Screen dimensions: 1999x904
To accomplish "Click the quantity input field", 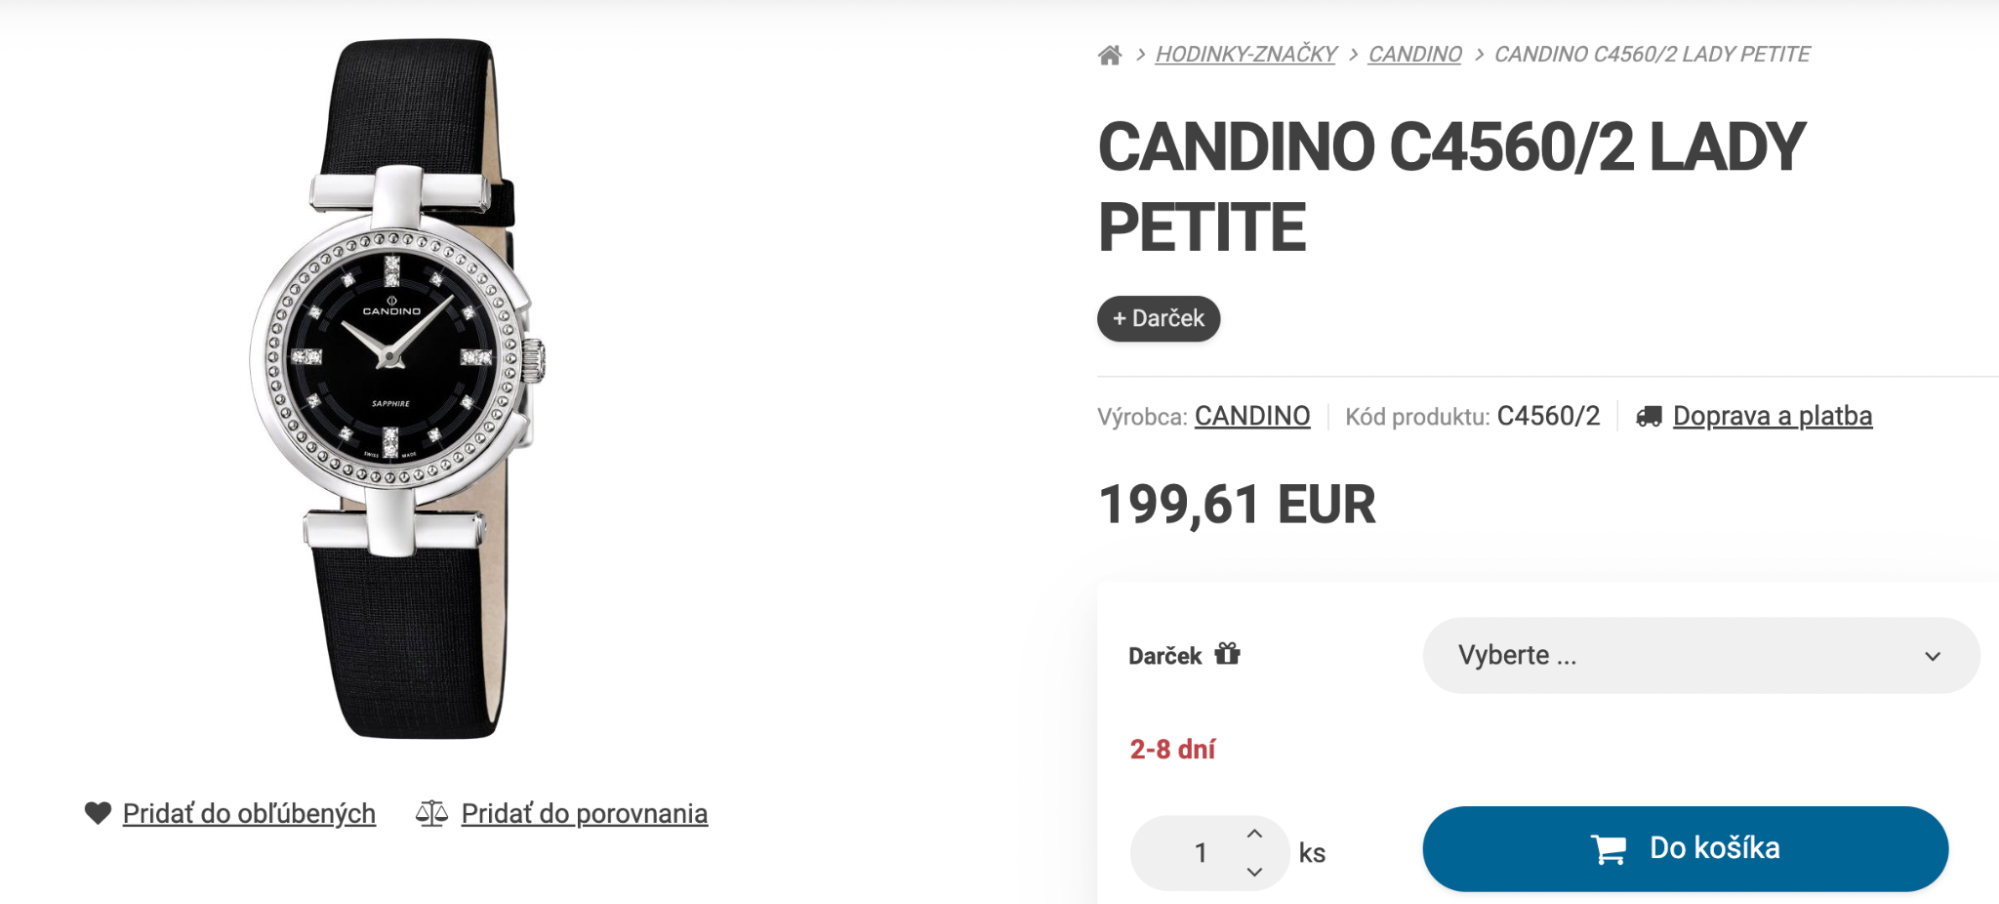I will (1200, 852).
